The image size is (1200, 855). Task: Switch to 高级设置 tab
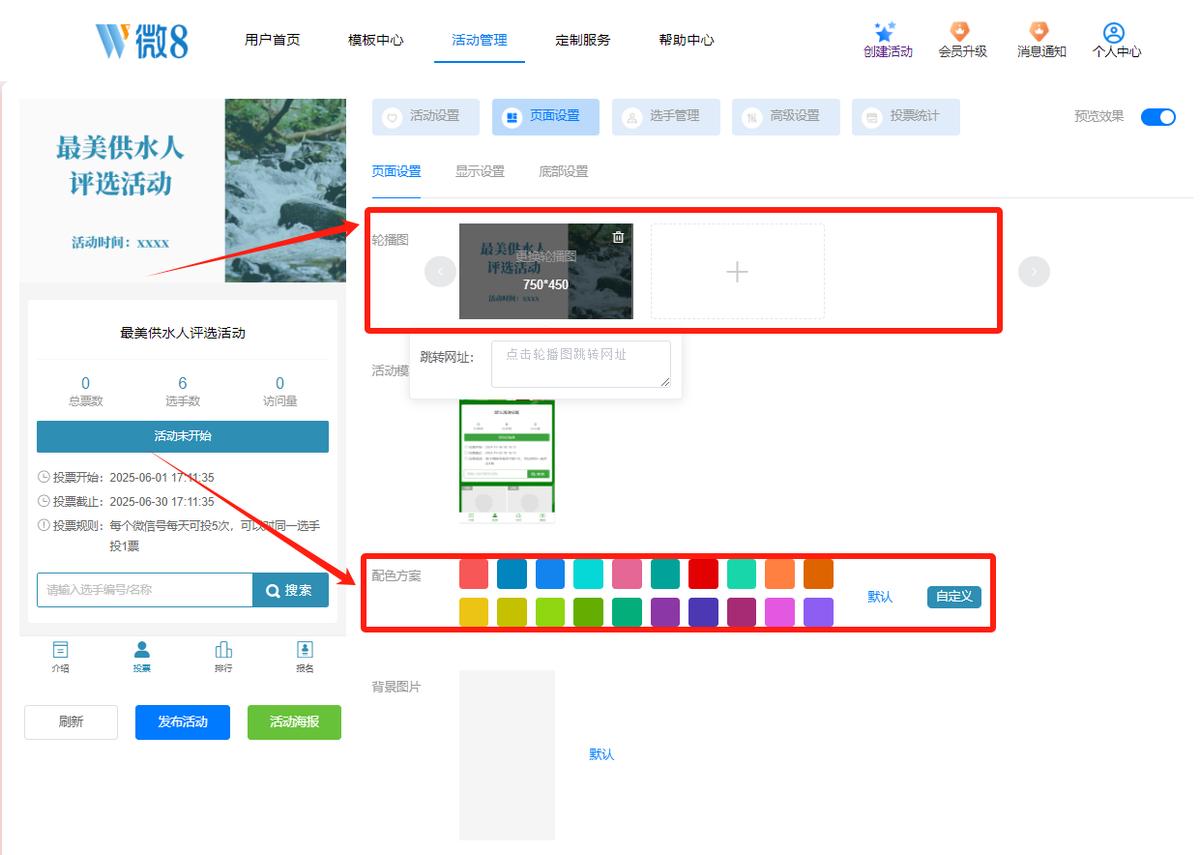tap(786, 117)
